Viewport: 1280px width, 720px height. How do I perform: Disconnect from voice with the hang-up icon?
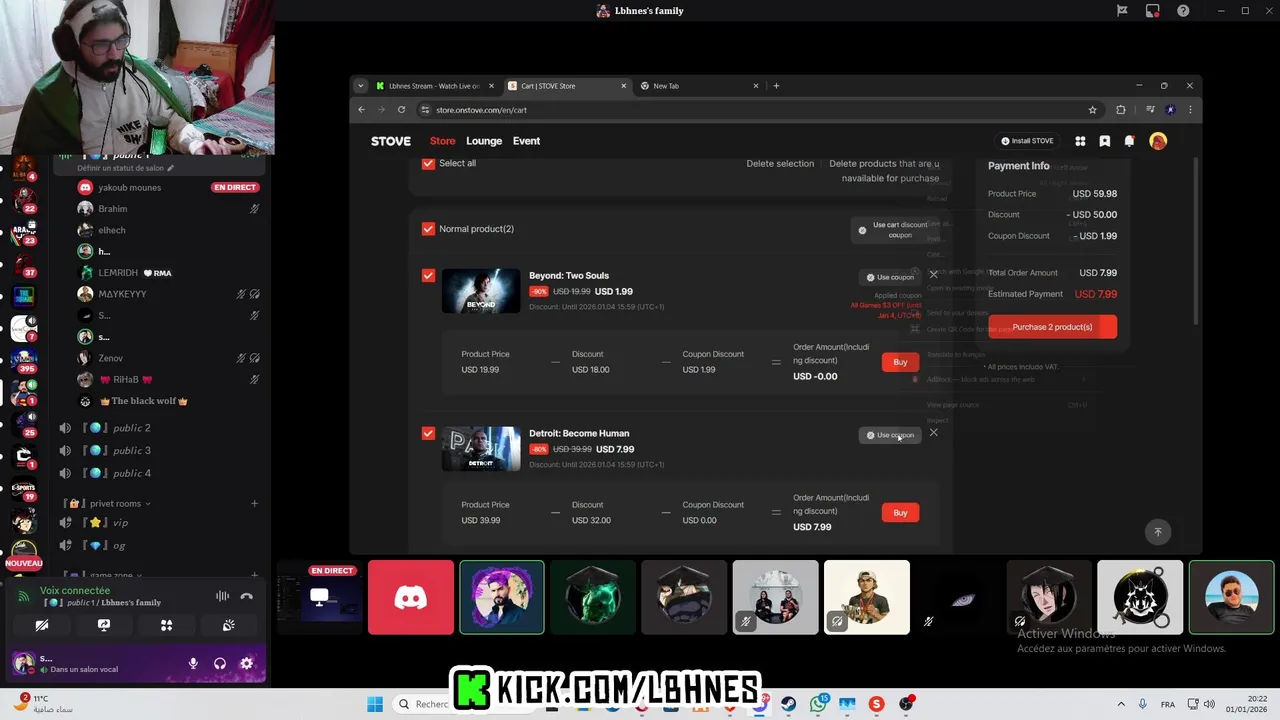(x=247, y=596)
